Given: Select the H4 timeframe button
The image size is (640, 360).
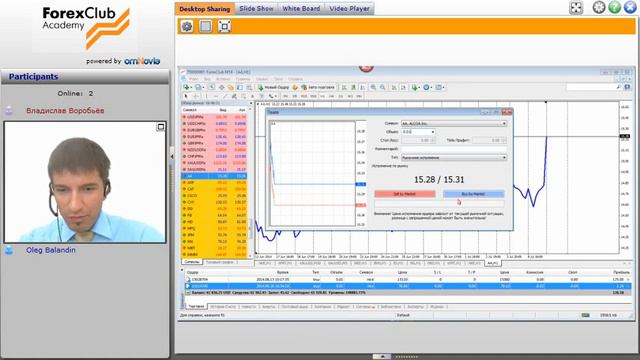Looking at the screenshot, I should [x=331, y=96].
